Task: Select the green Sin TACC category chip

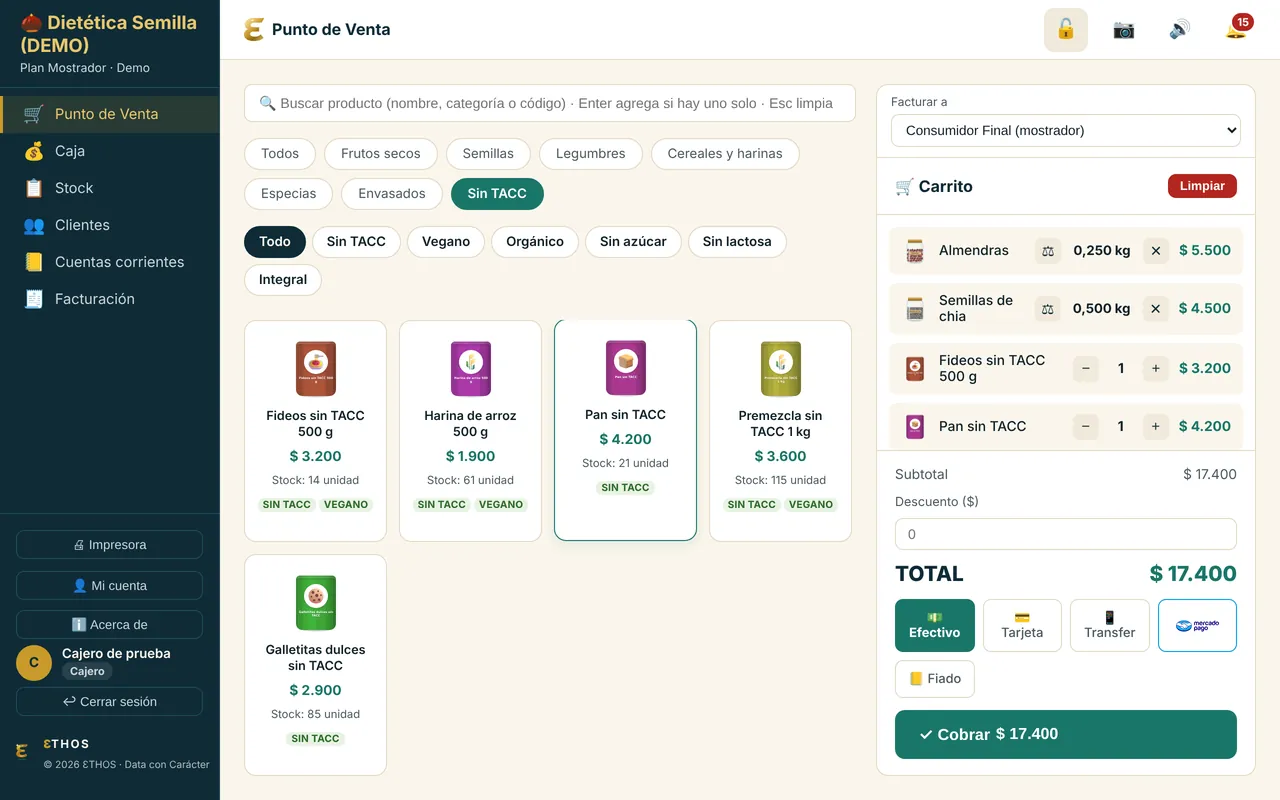Action: 497,194
